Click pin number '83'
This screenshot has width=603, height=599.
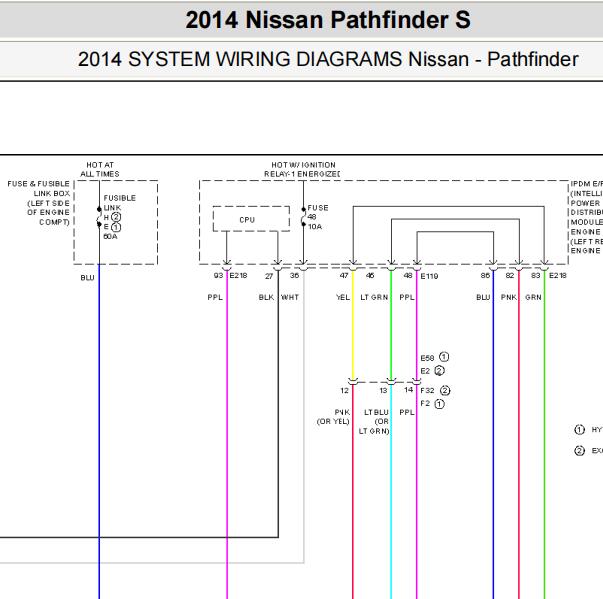click(x=536, y=276)
